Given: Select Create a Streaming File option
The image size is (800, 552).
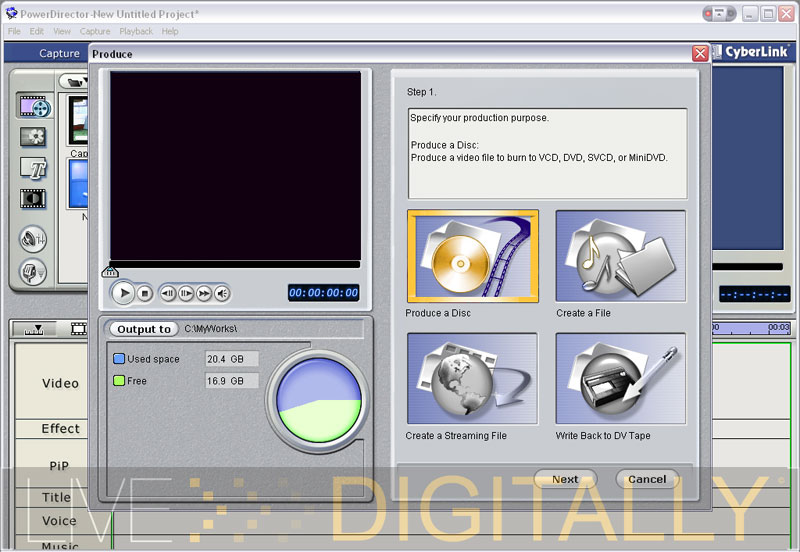Looking at the screenshot, I should [x=472, y=379].
